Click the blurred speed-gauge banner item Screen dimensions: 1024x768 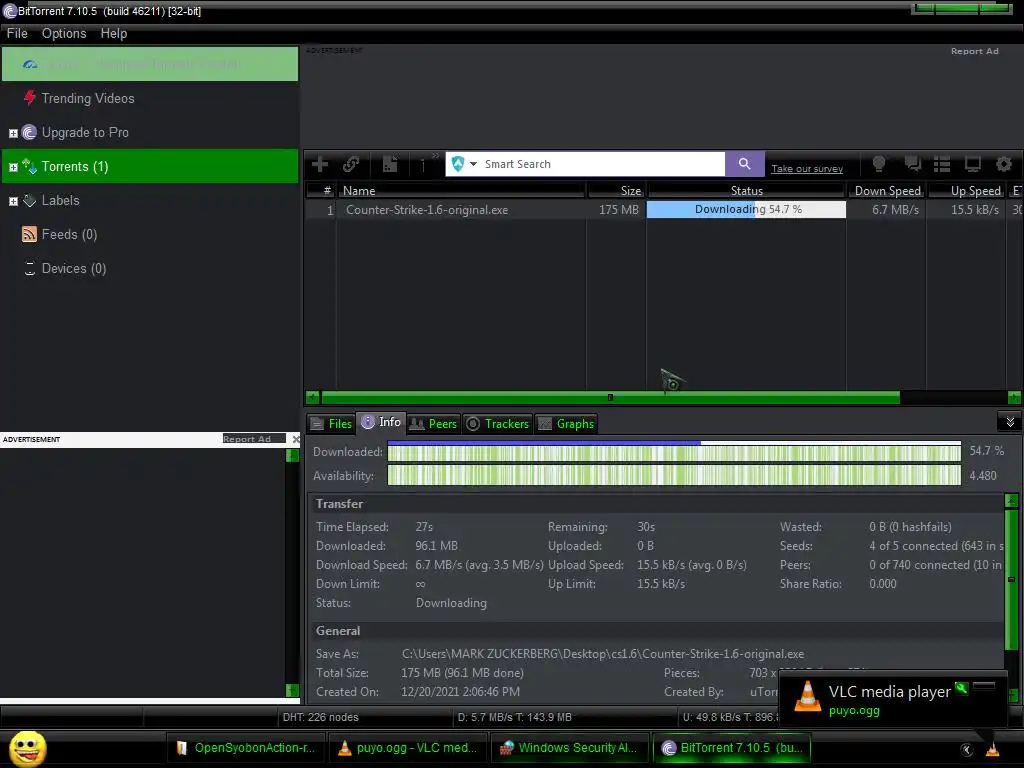(x=150, y=64)
